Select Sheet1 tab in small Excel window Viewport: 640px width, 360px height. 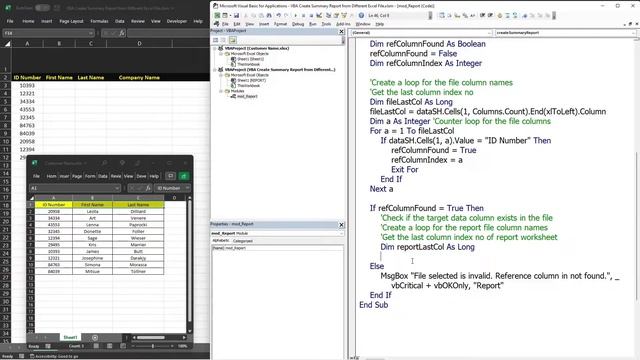click(70, 337)
